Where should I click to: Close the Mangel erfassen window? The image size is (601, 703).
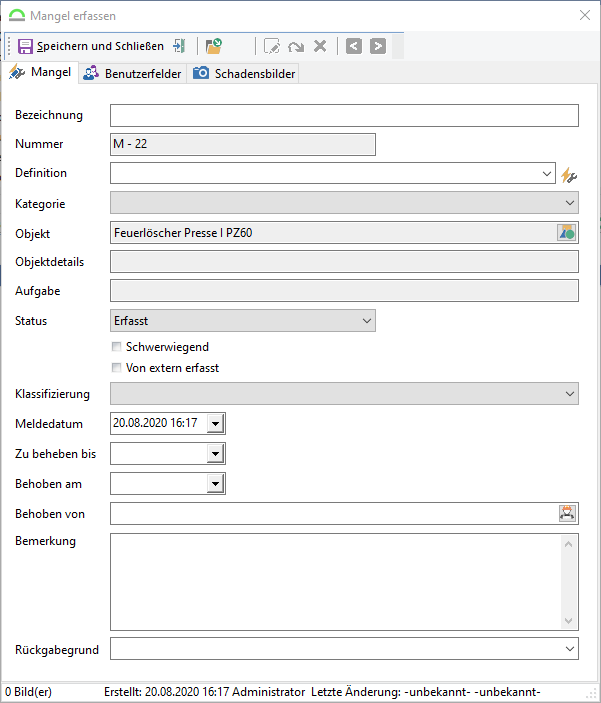(x=585, y=15)
